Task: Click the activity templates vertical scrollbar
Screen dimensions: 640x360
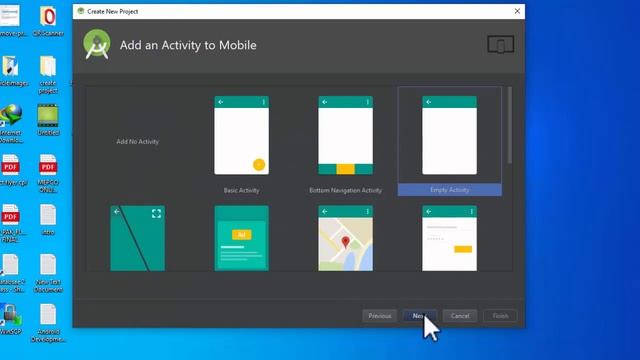Action: point(509,125)
